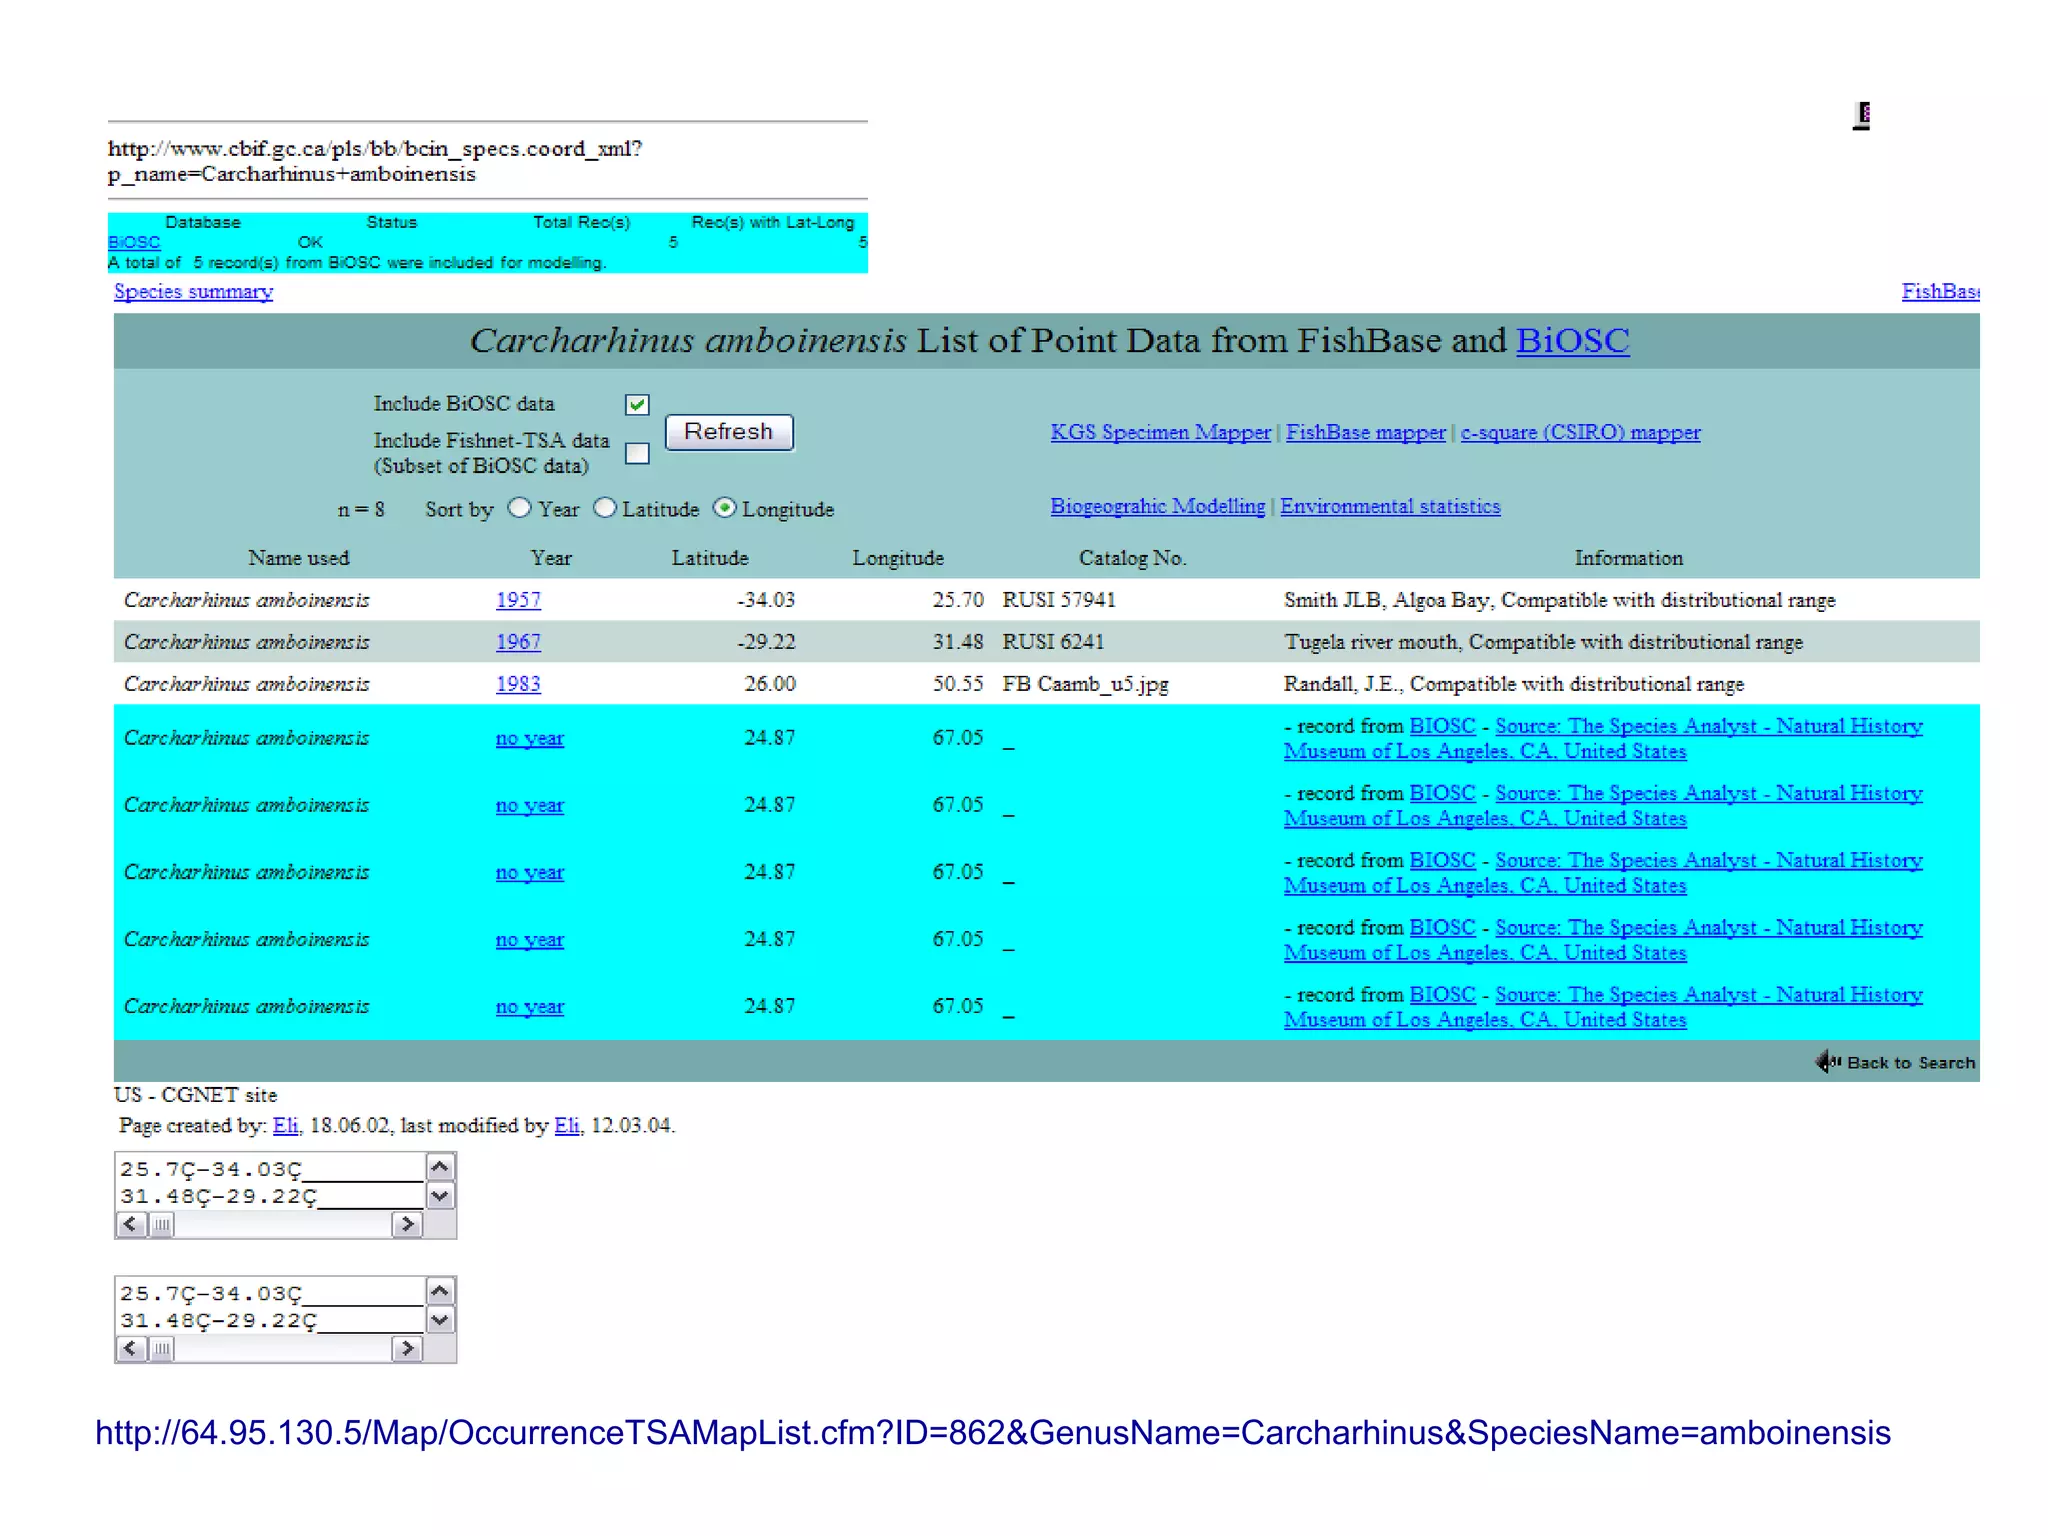Click the small icon at the top right

[1862, 115]
